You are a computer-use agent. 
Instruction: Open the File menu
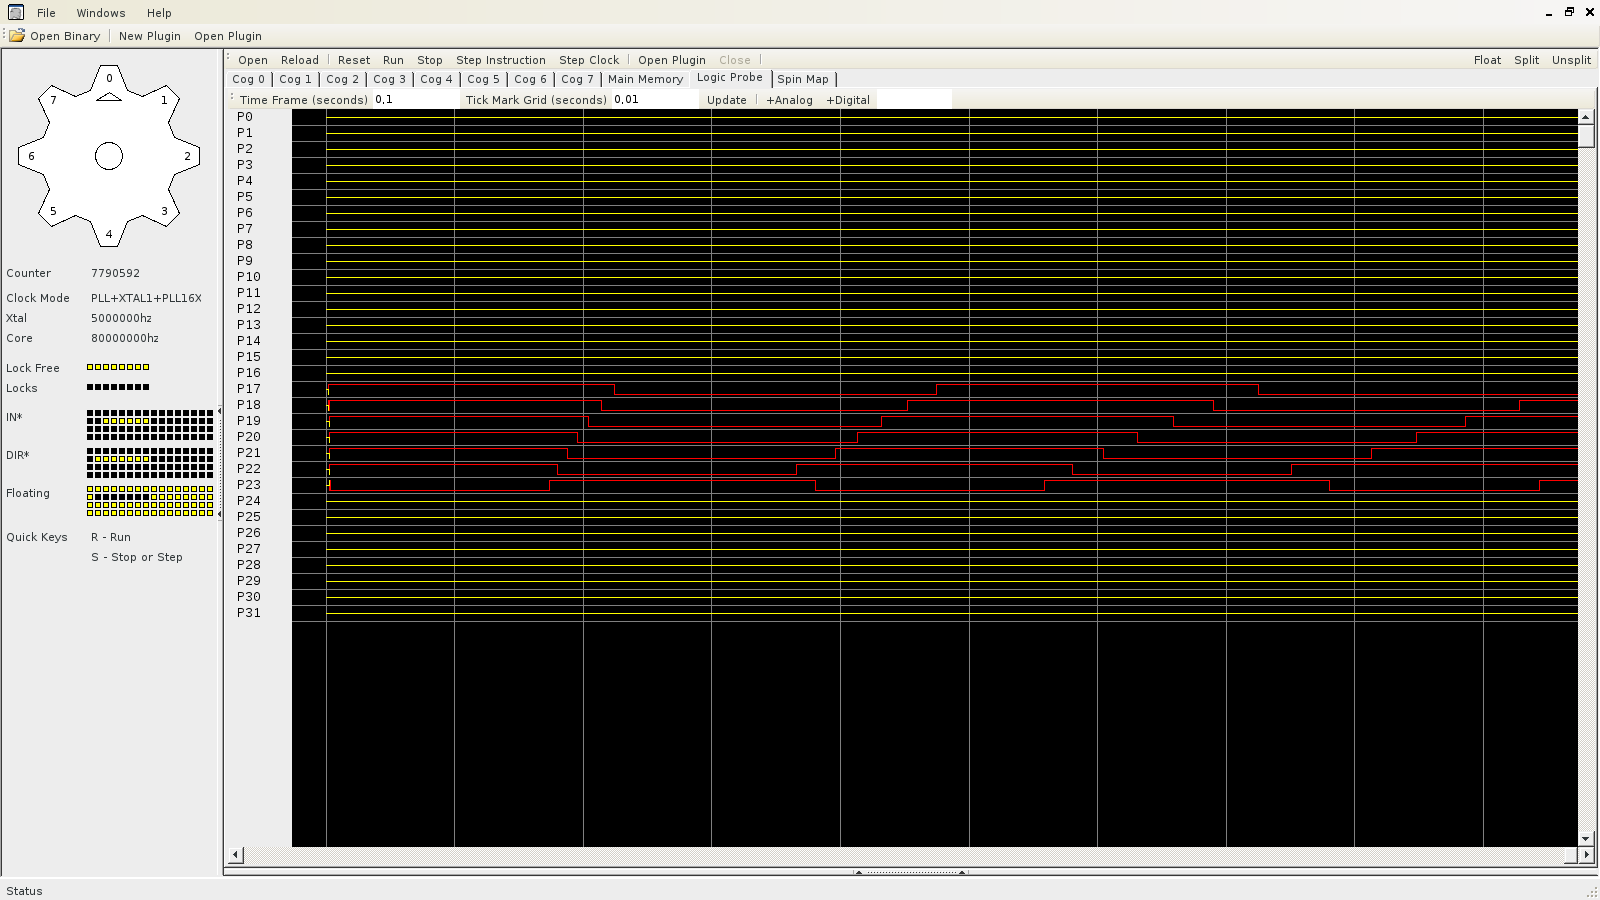[46, 13]
